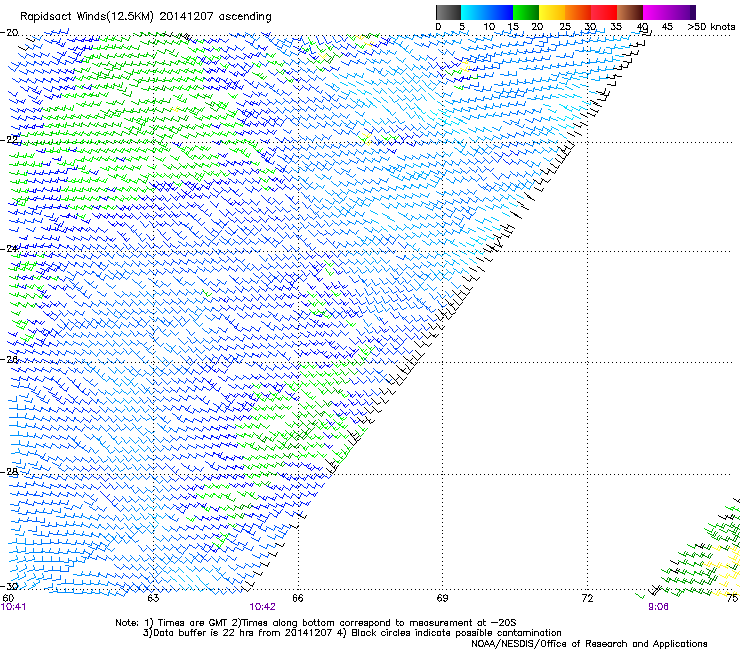Click the '20141207' date in the title
740x650 pixels.
point(186,16)
